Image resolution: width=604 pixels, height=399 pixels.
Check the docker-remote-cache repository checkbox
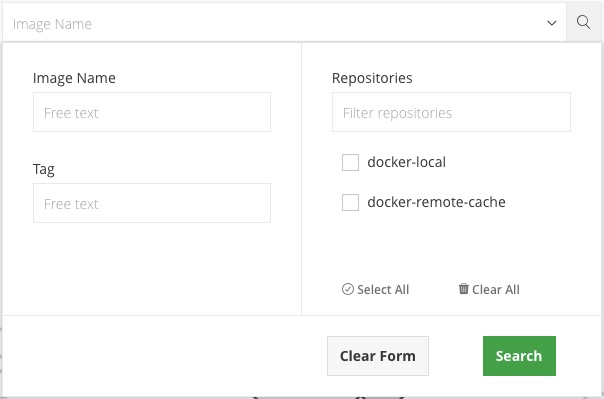tap(350, 203)
